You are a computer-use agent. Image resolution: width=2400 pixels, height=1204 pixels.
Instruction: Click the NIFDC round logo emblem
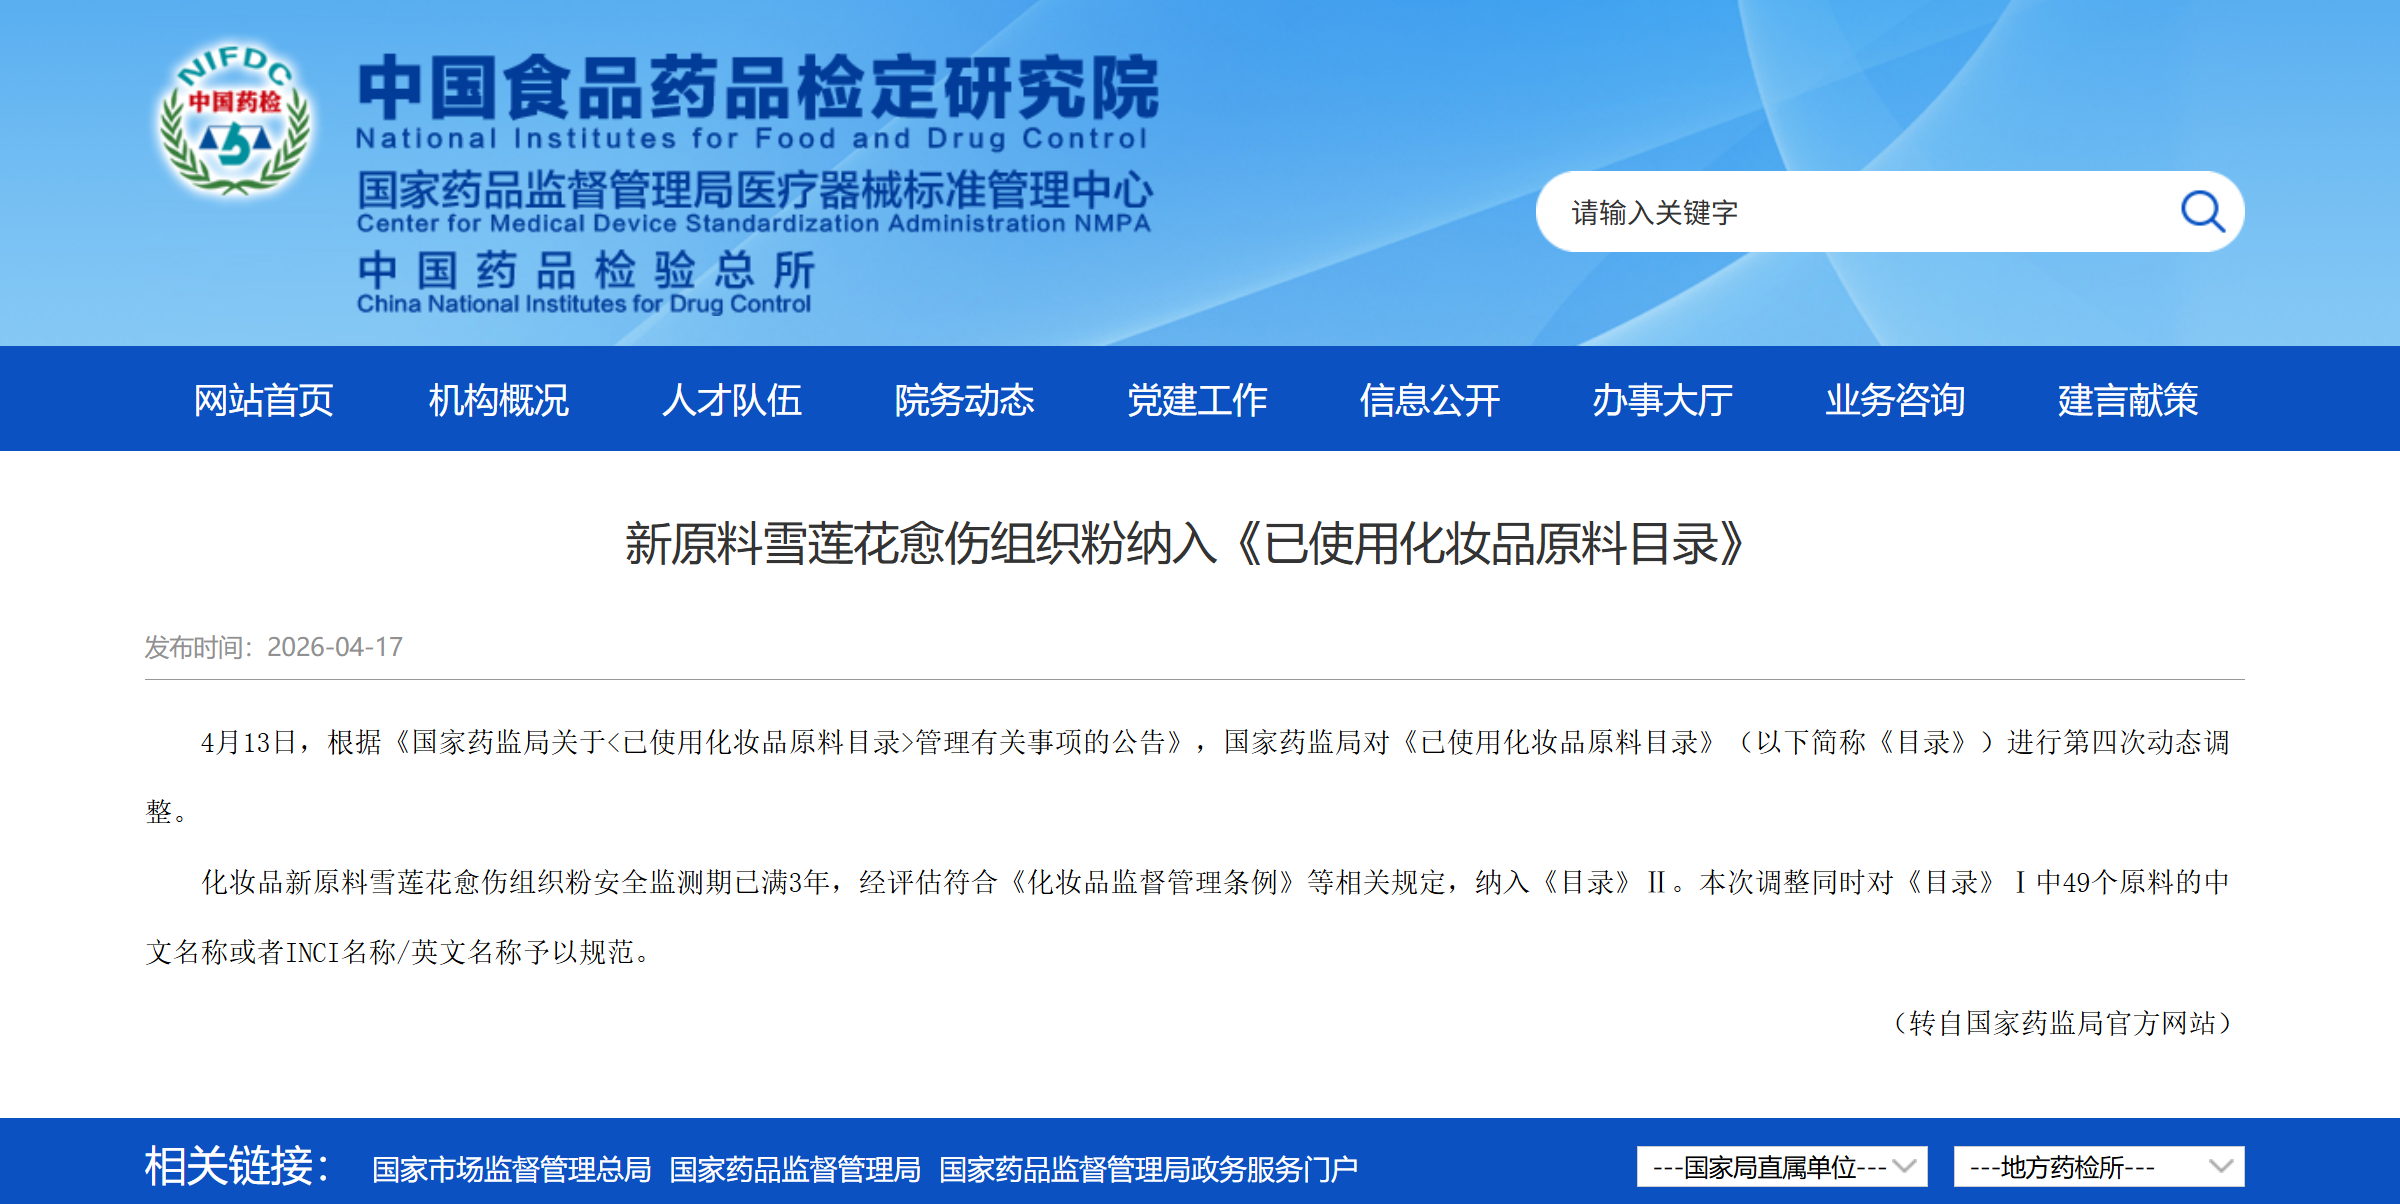236,120
